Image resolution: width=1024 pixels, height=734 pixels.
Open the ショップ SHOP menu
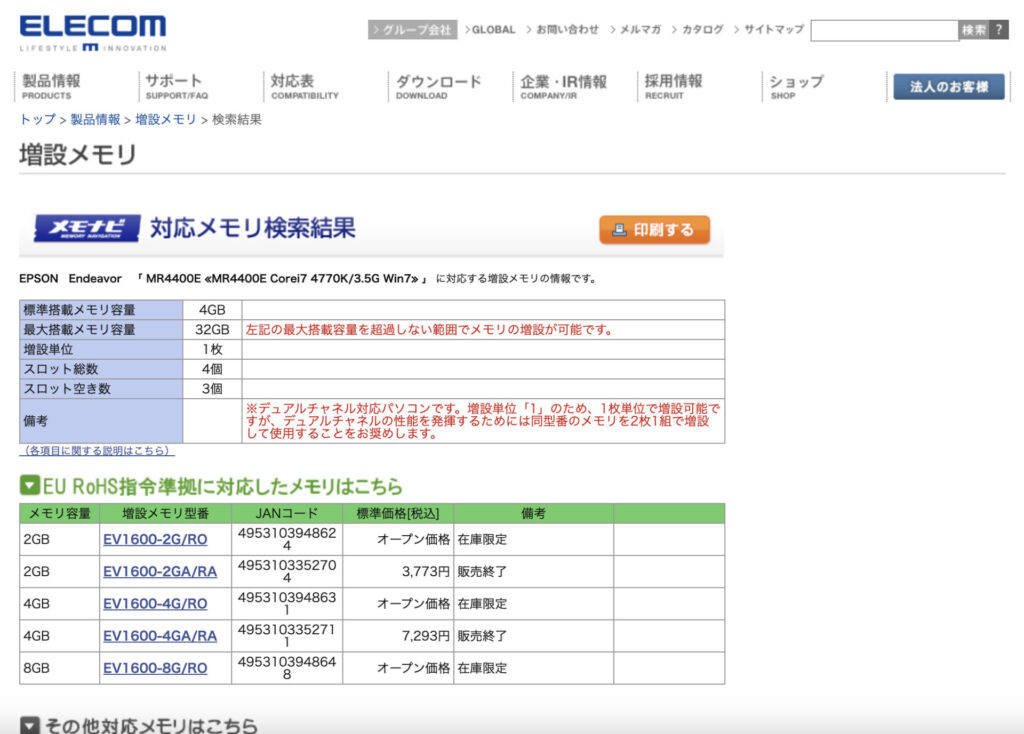pyautogui.click(x=796, y=86)
